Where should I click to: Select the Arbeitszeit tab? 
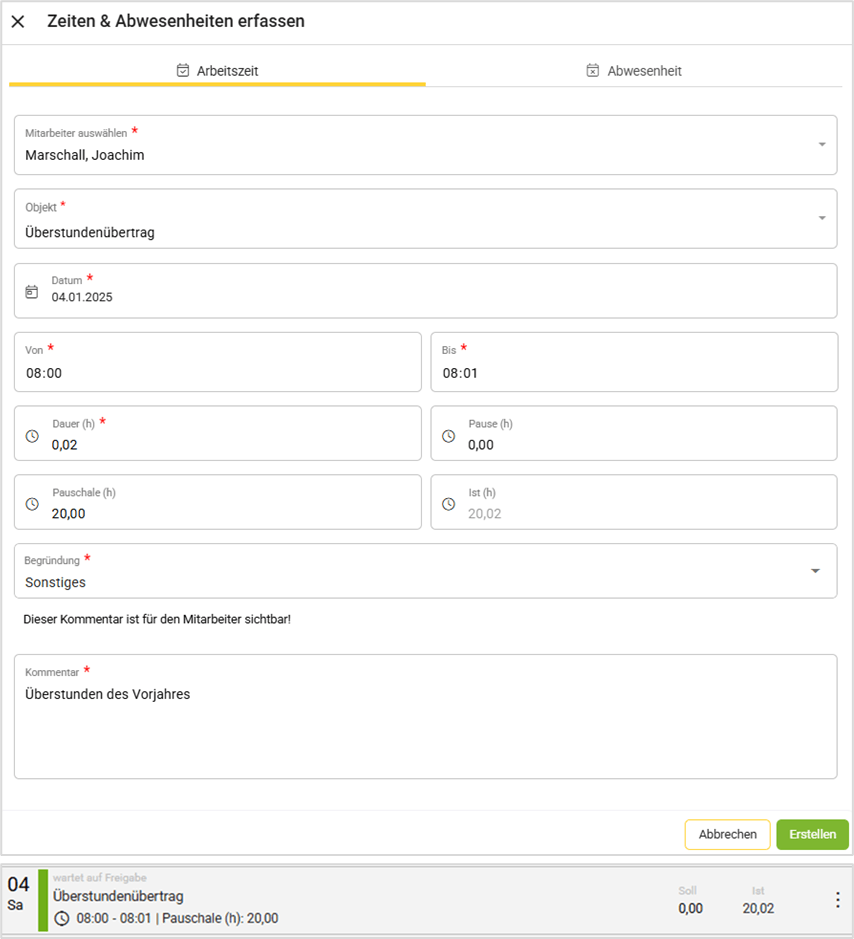click(x=217, y=71)
